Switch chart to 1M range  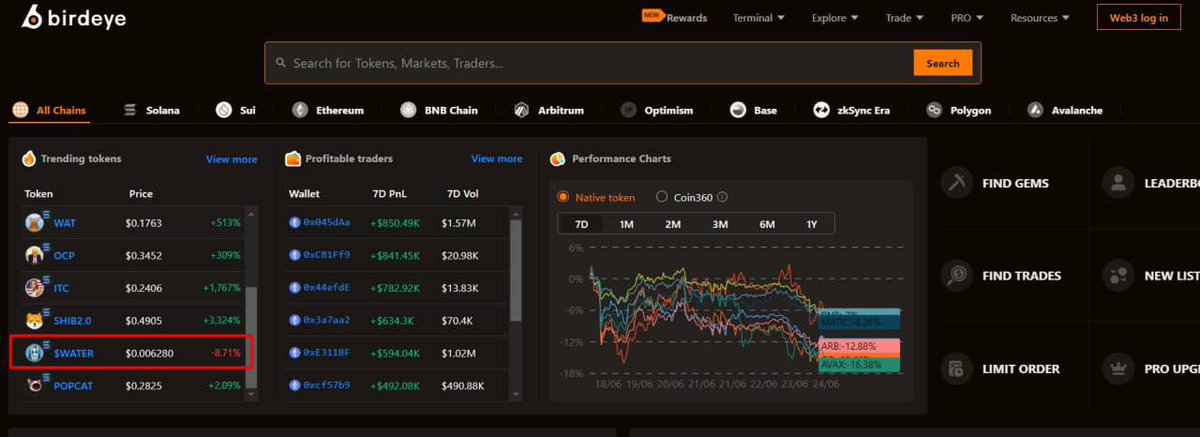626,224
